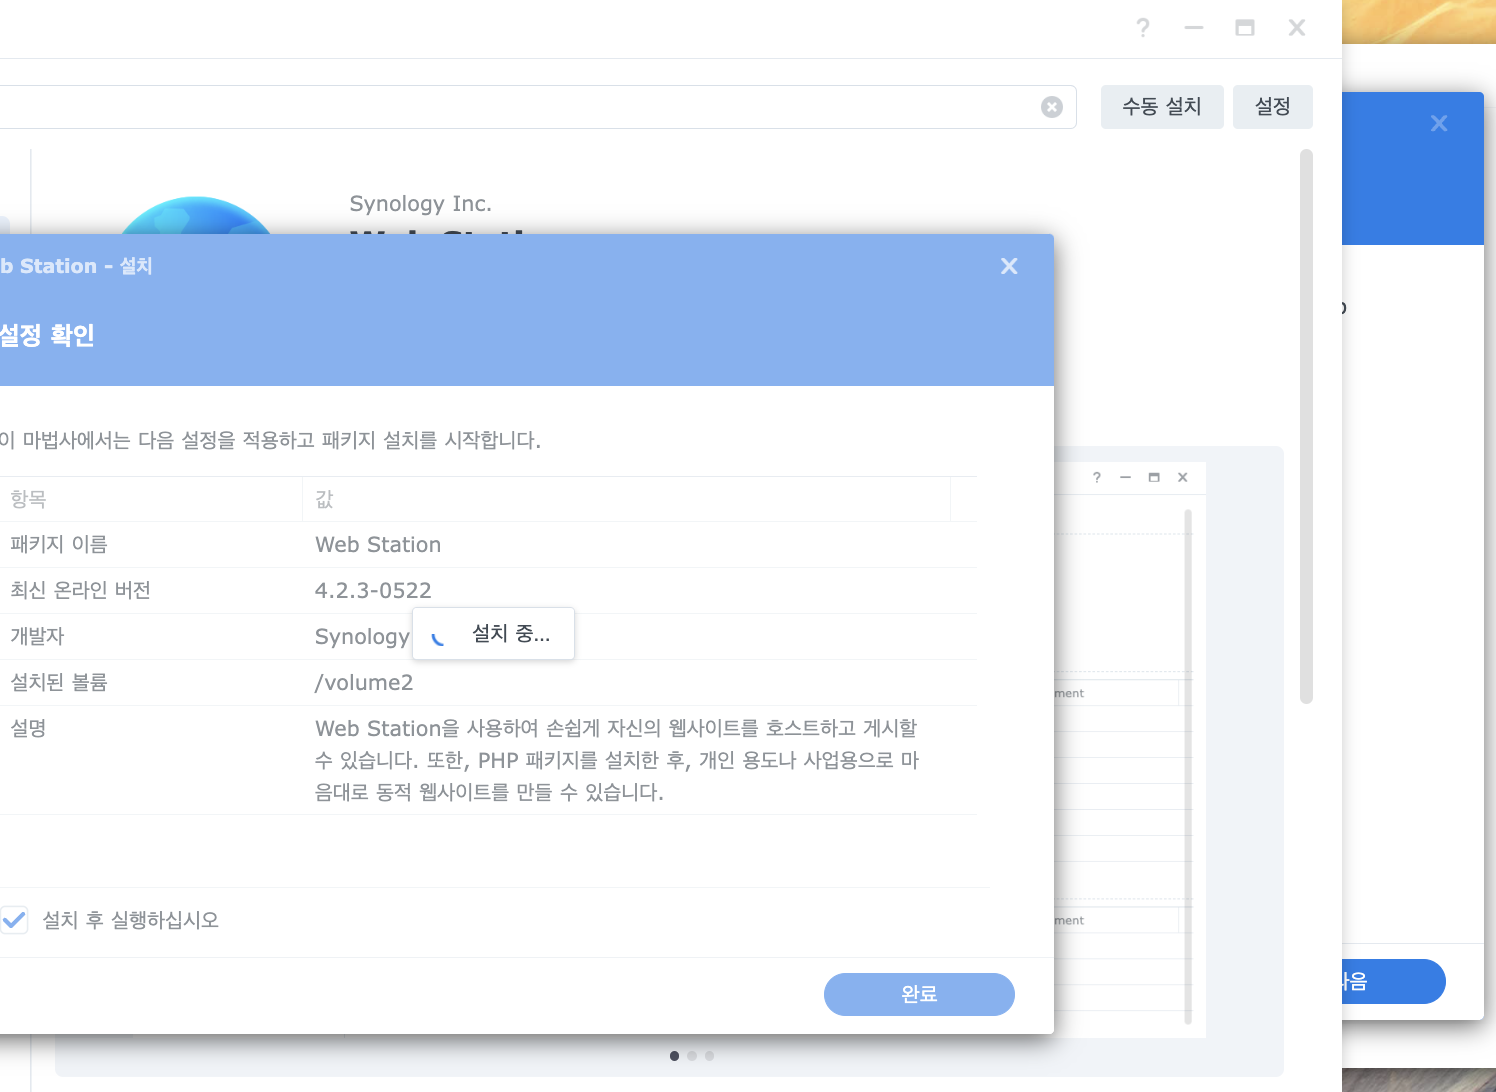
Task: Click the Web Station package screenshot thumbnail
Action: coord(1130,750)
